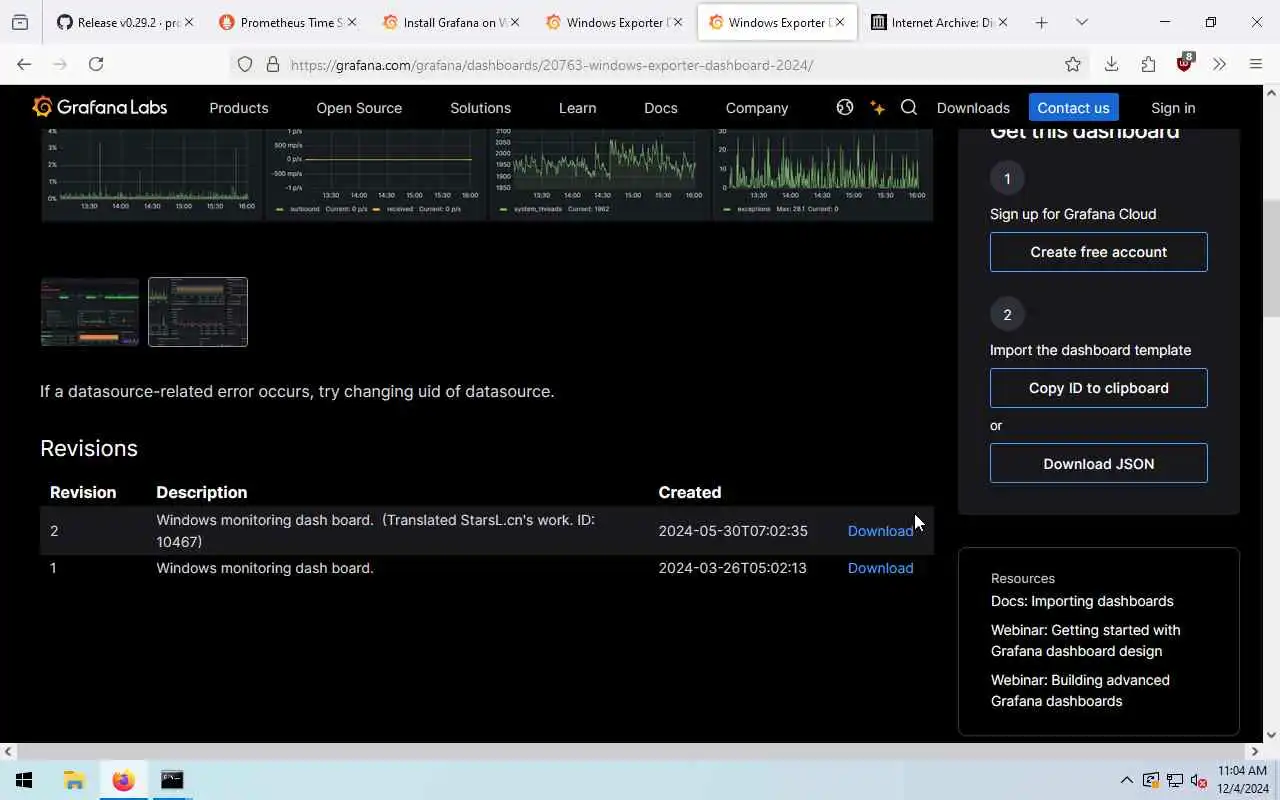Expand the Products menu

[239, 108]
